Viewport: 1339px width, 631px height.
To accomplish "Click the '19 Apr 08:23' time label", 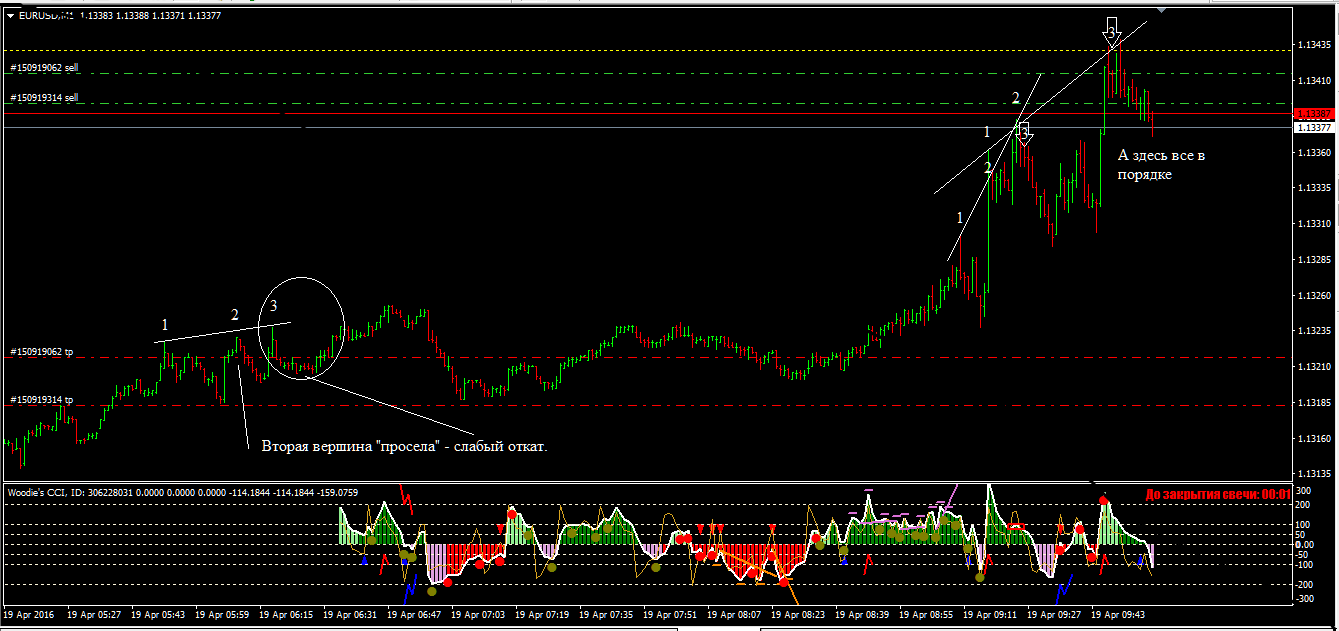I will [x=797, y=615].
